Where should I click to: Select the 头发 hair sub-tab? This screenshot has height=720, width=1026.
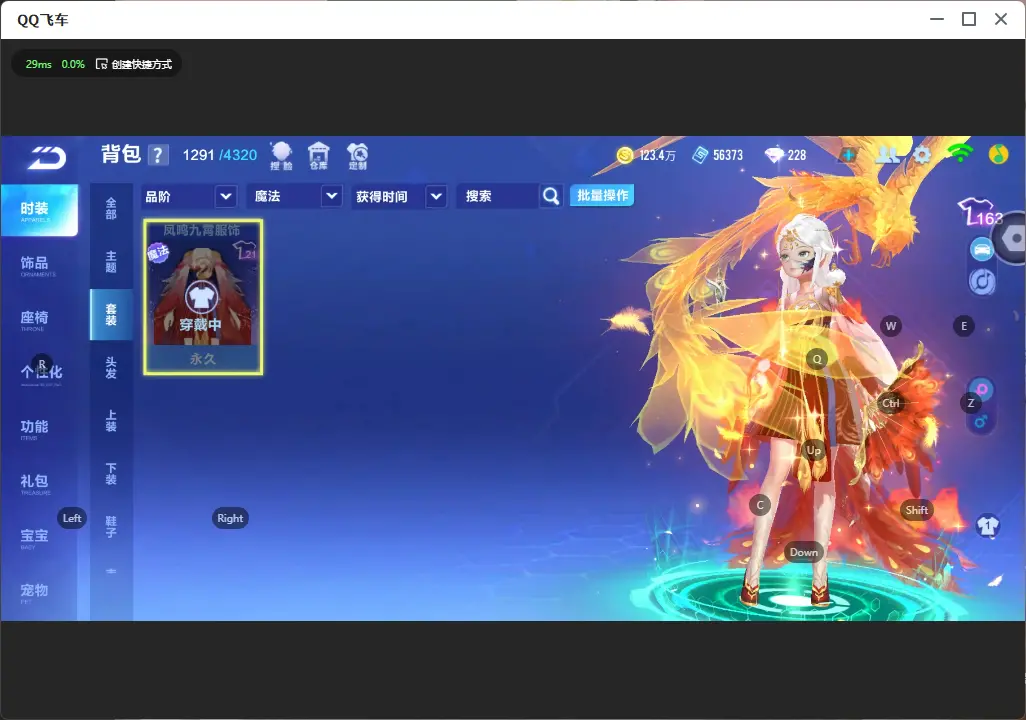pos(111,368)
